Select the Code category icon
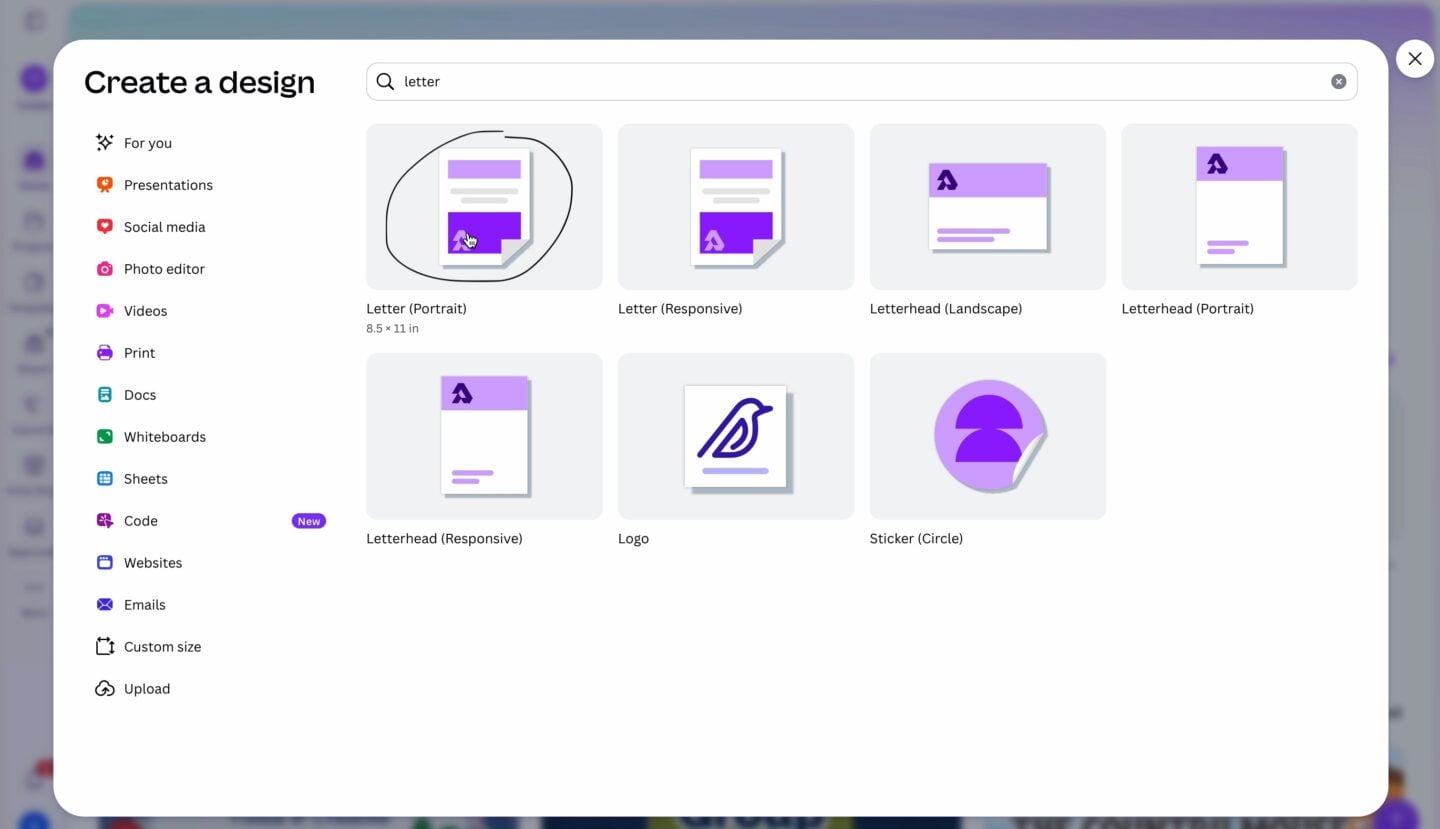Screen dimensions: 1440x829 [x=104, y=521]
